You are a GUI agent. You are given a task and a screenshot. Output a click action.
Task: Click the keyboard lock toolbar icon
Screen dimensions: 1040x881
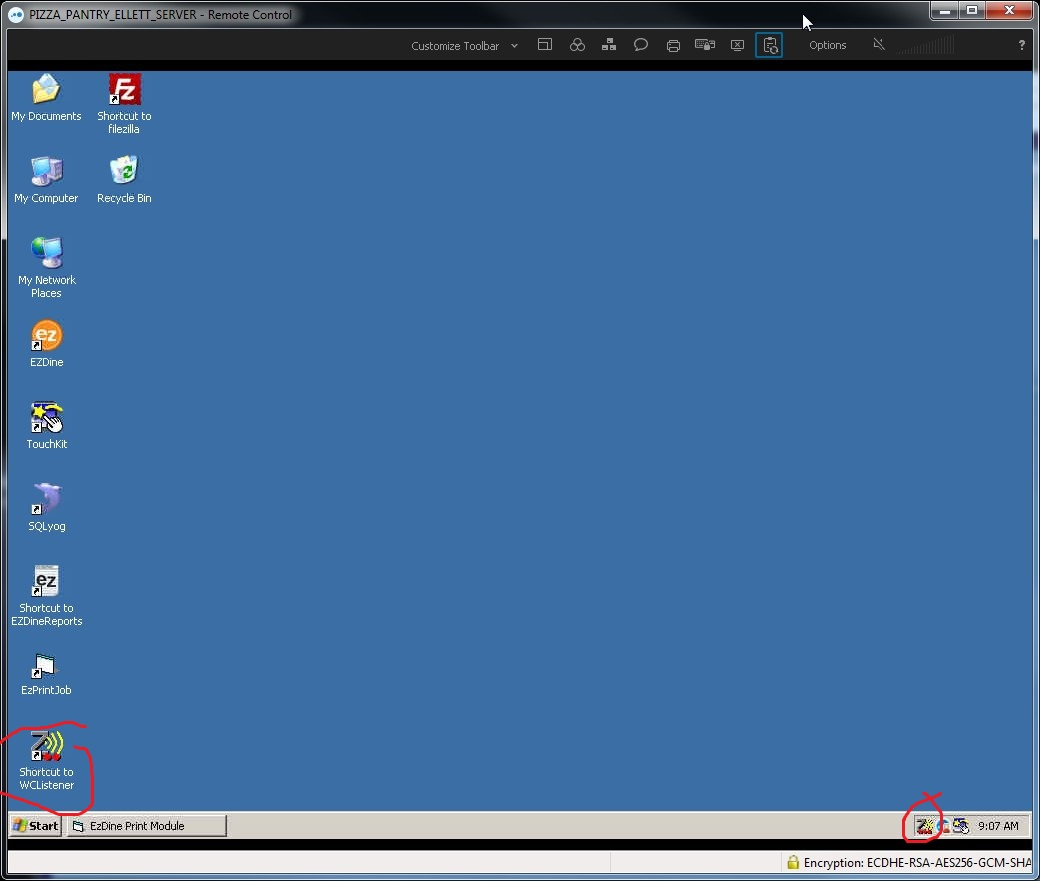coord(704,45)
